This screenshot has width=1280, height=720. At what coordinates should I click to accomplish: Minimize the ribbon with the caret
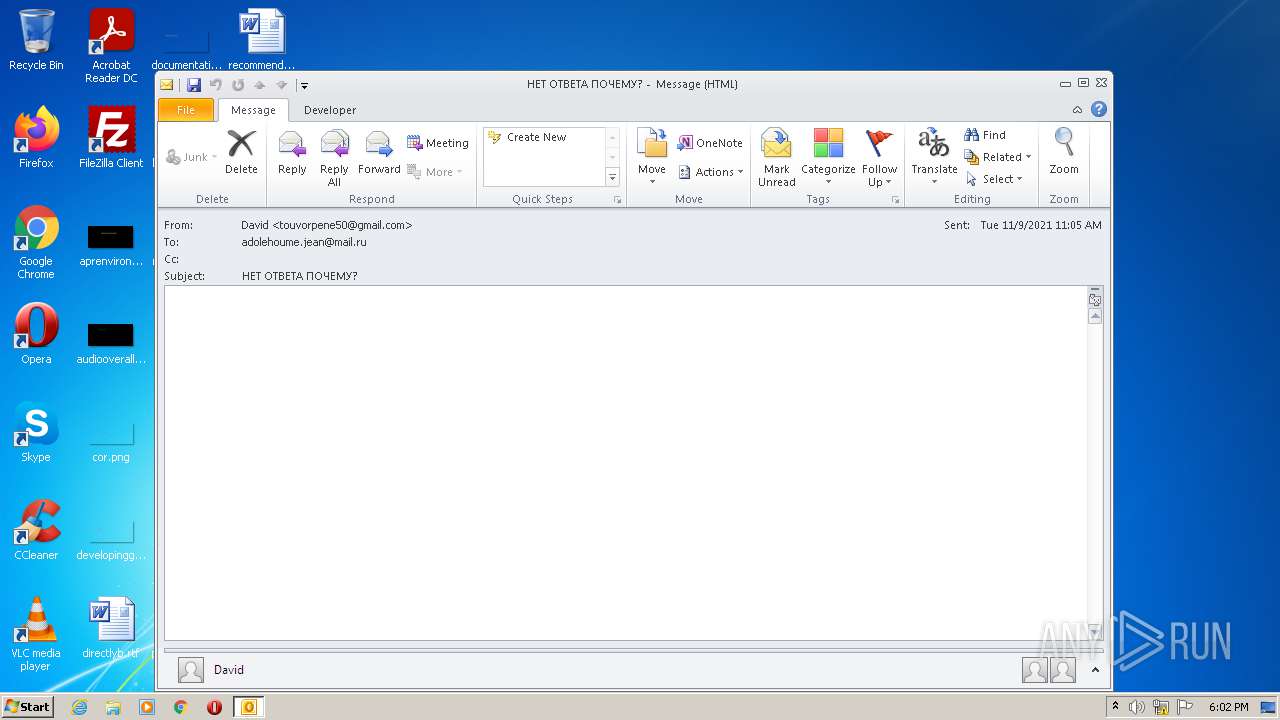click(1077, 110)
